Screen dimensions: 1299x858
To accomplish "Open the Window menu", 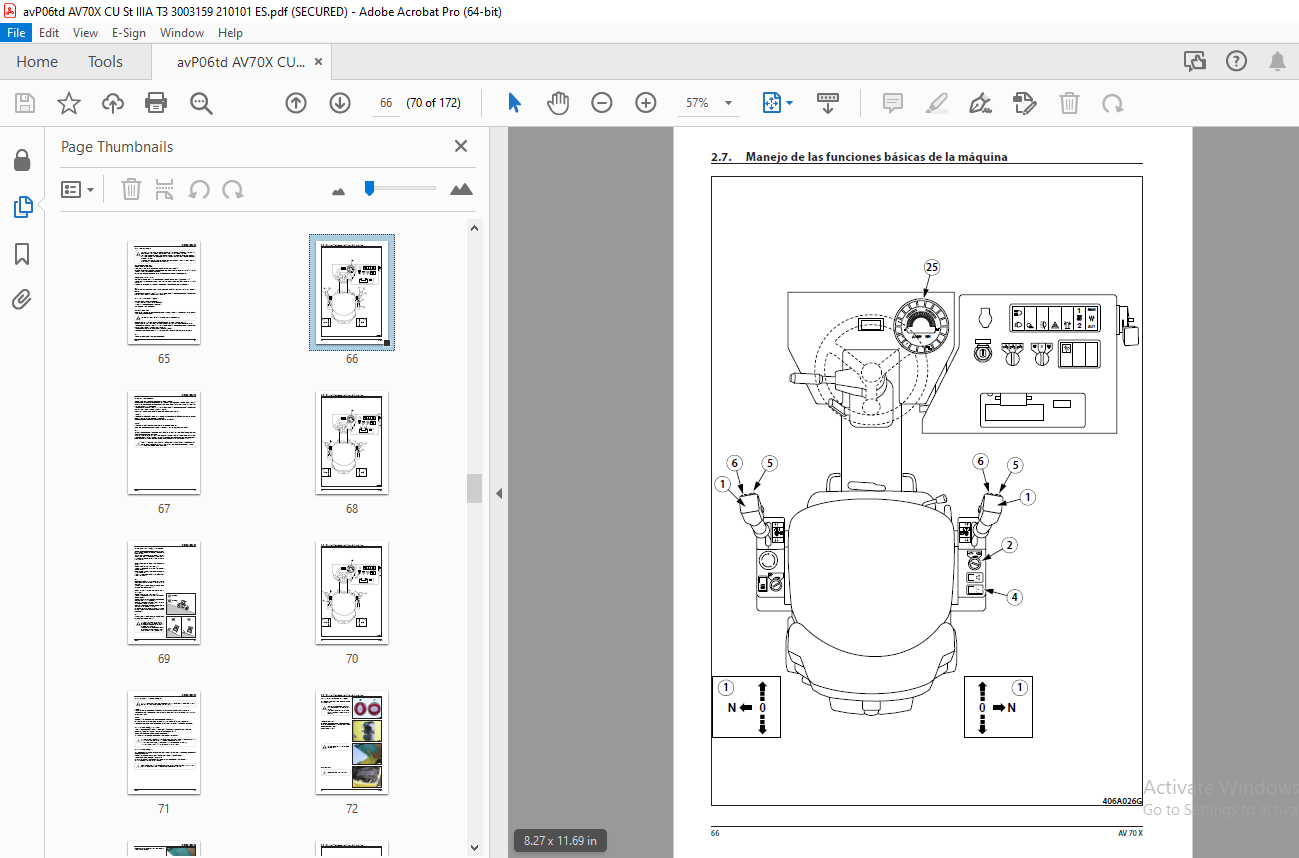I will [182, 33].
